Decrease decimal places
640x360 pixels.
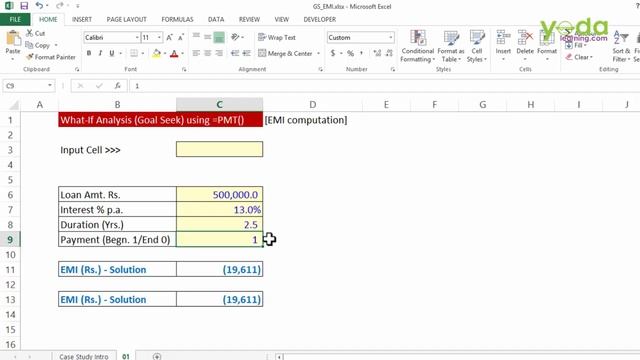[389, 53]
